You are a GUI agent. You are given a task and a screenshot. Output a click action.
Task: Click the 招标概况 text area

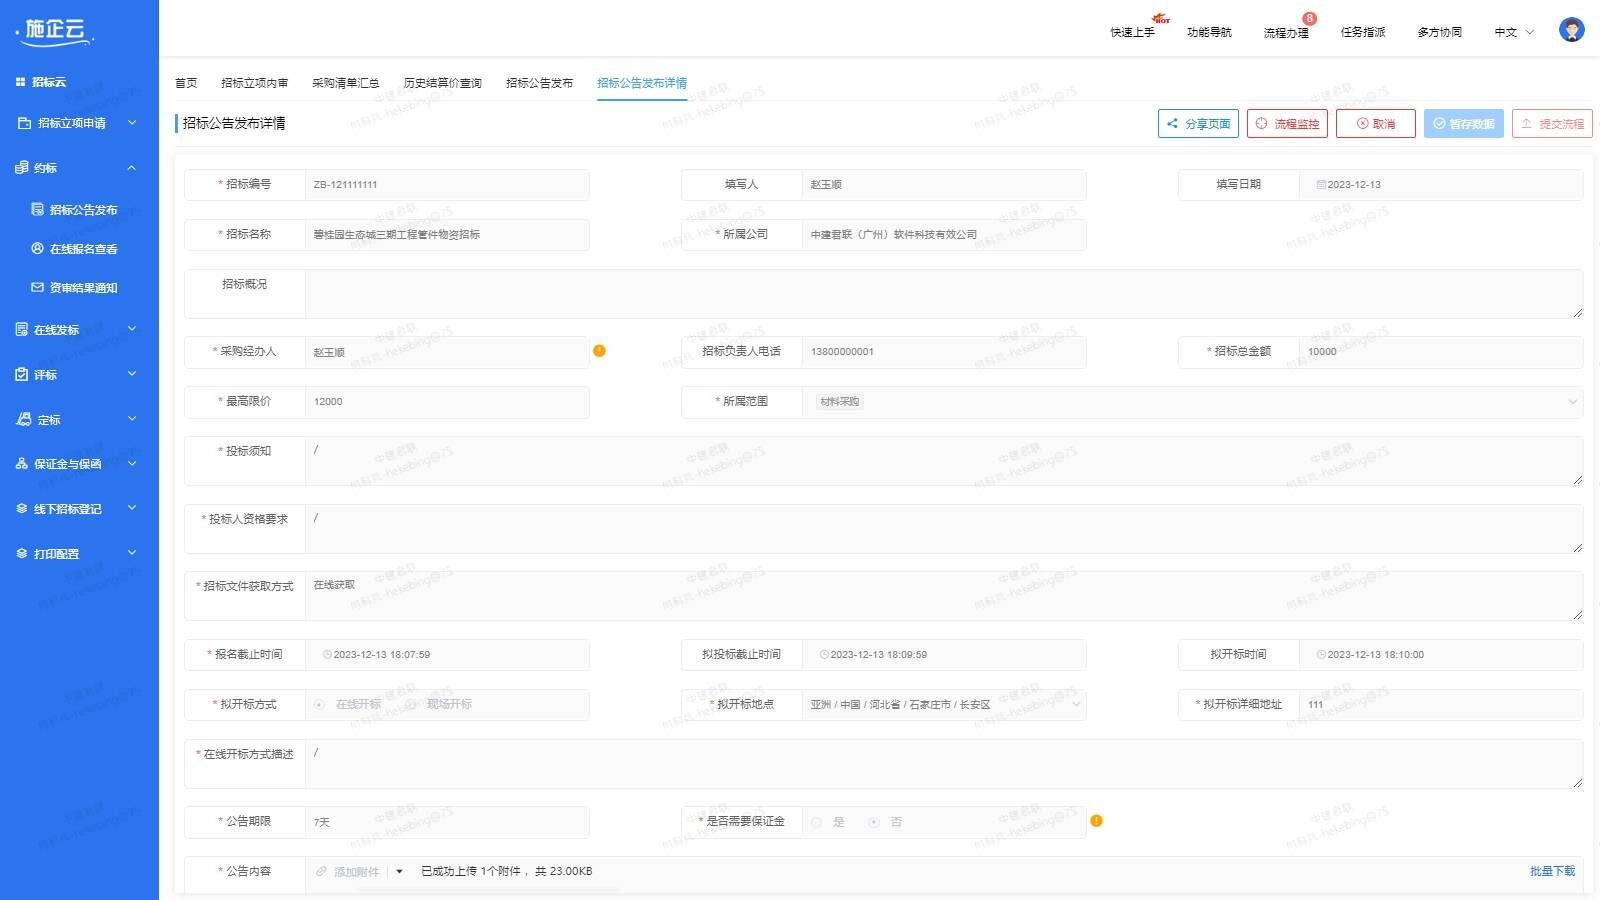(x=943, y=294)
